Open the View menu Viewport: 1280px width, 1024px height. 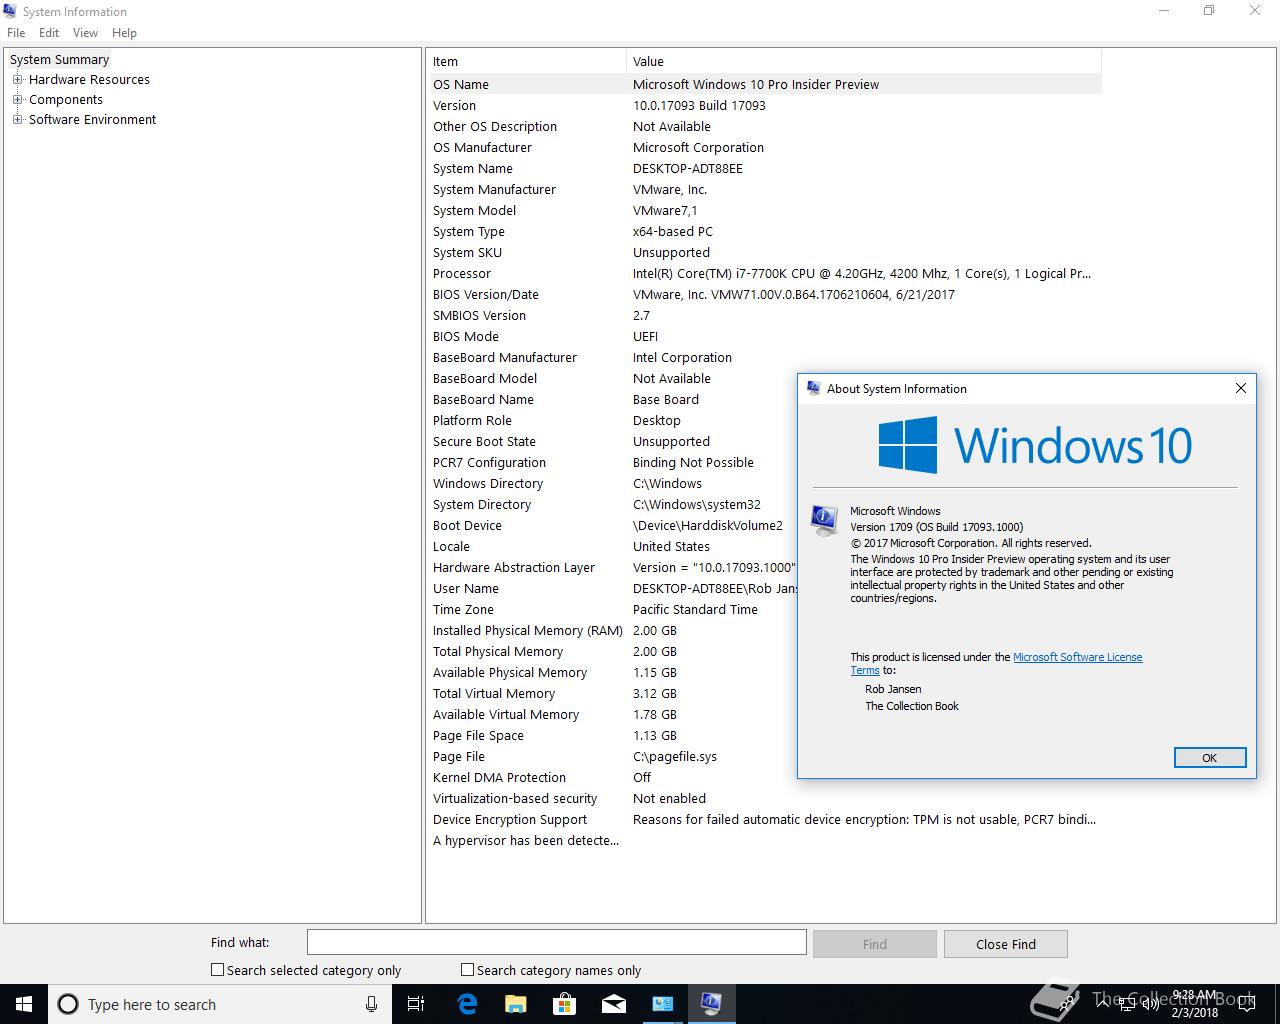pos(86,33)
